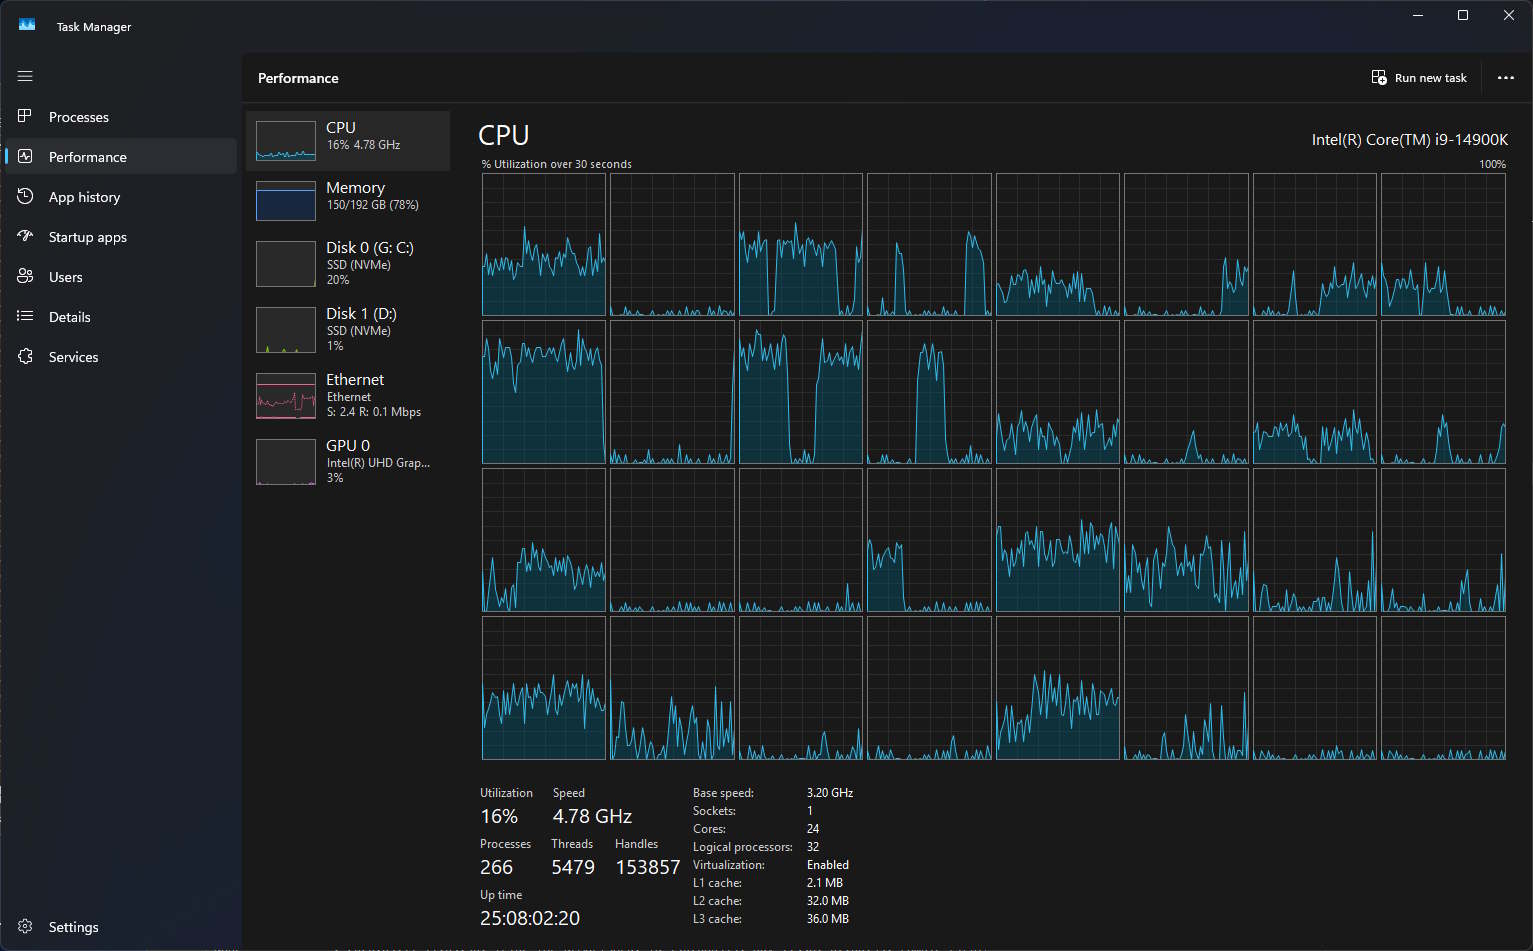Open the App history page
1533x951 pixels.
click(84, 197)
